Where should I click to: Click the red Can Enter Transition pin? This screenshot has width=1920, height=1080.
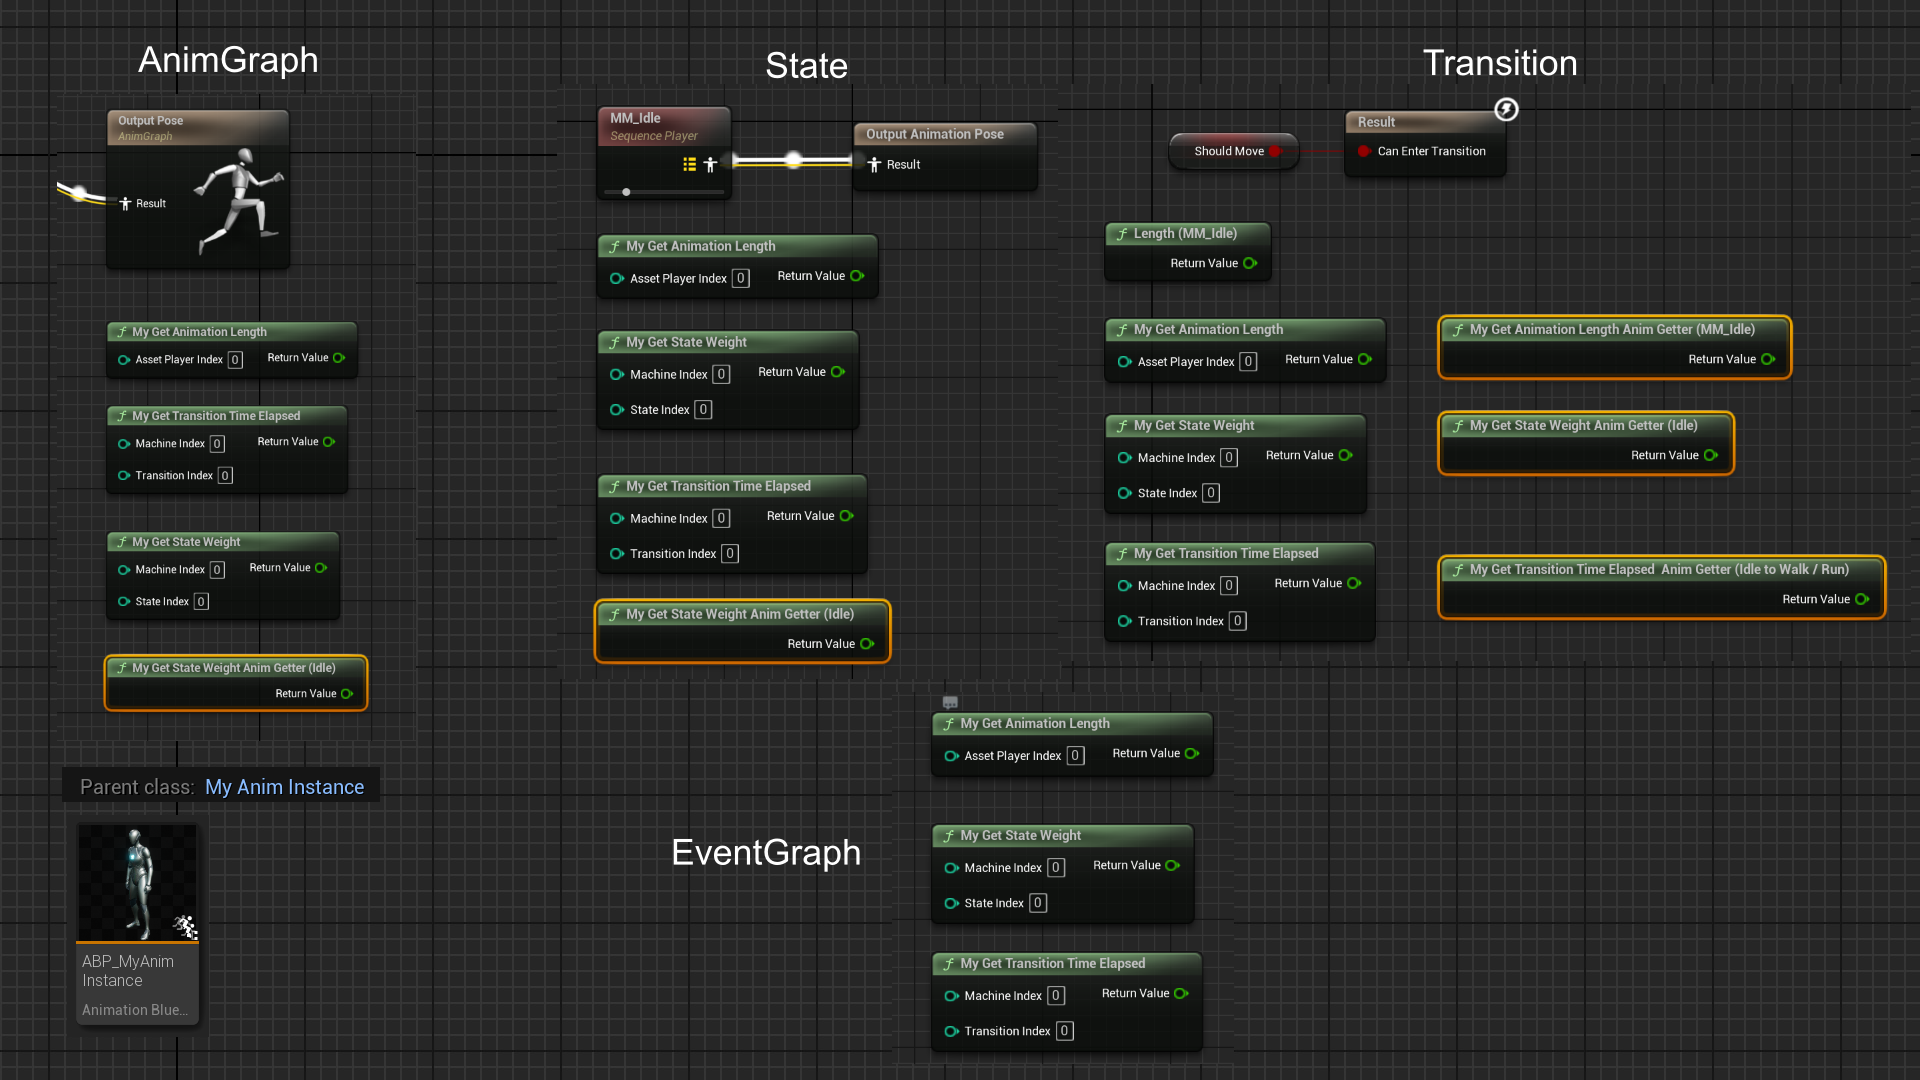pos(1364,151)
